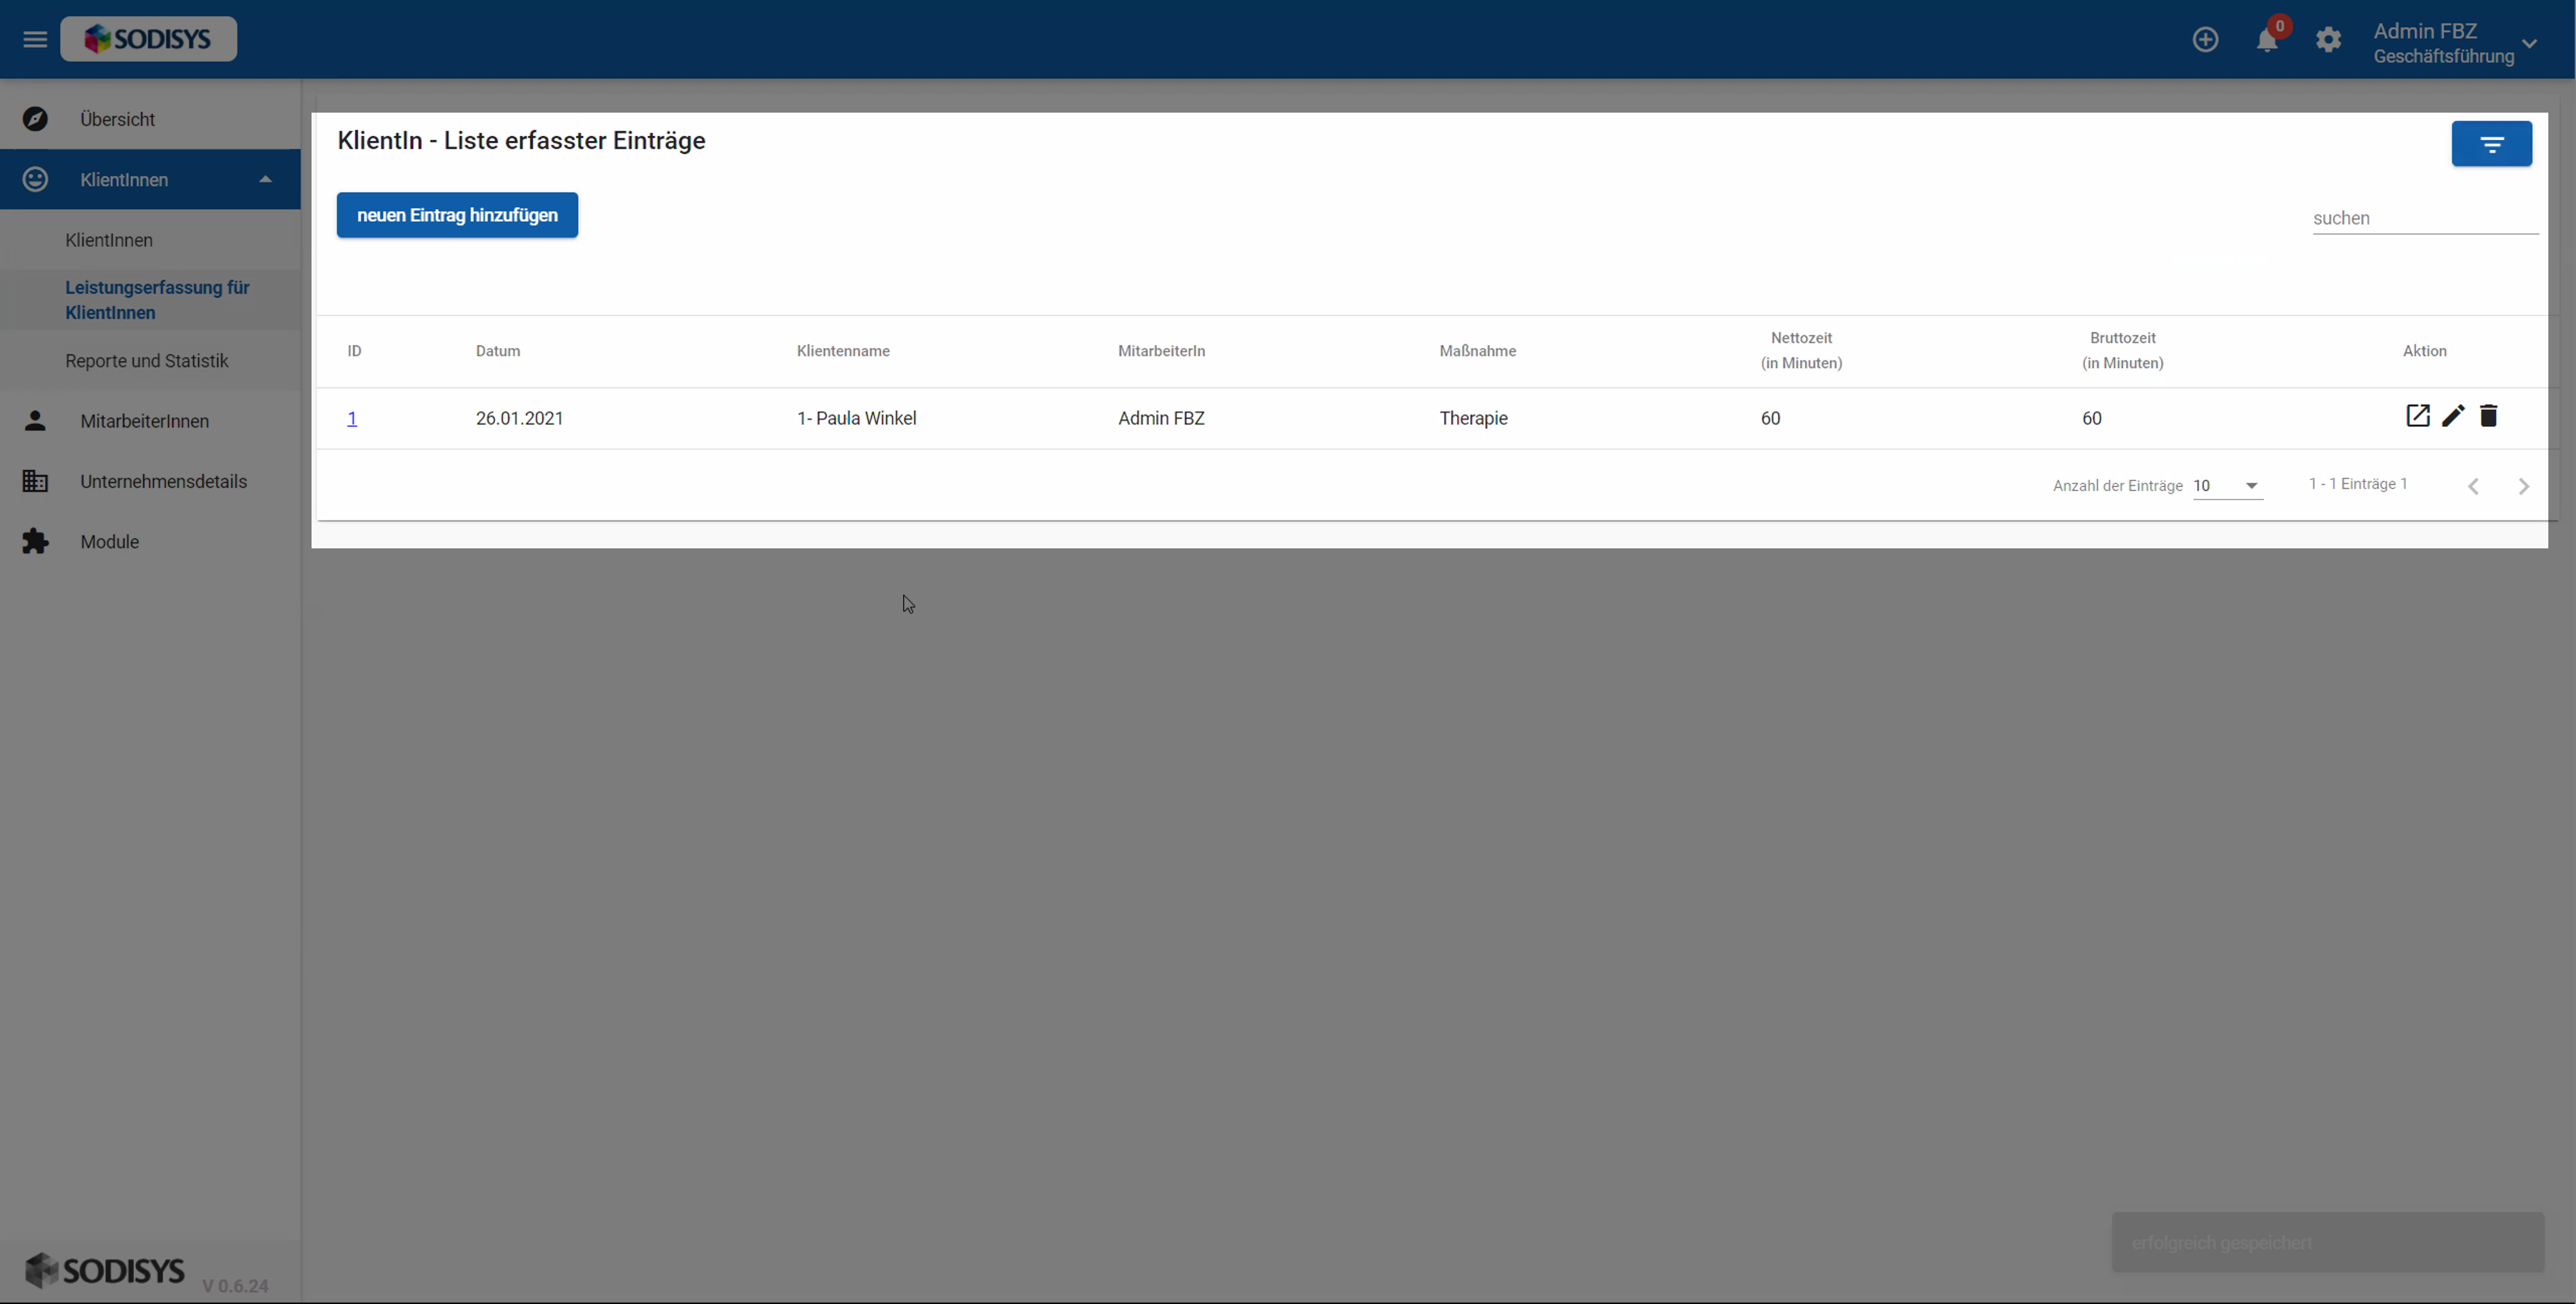This screenshot has width=2576, height=1304.
Task: Sort by Bruttozeit column header
Action: tap(2122, 350)
